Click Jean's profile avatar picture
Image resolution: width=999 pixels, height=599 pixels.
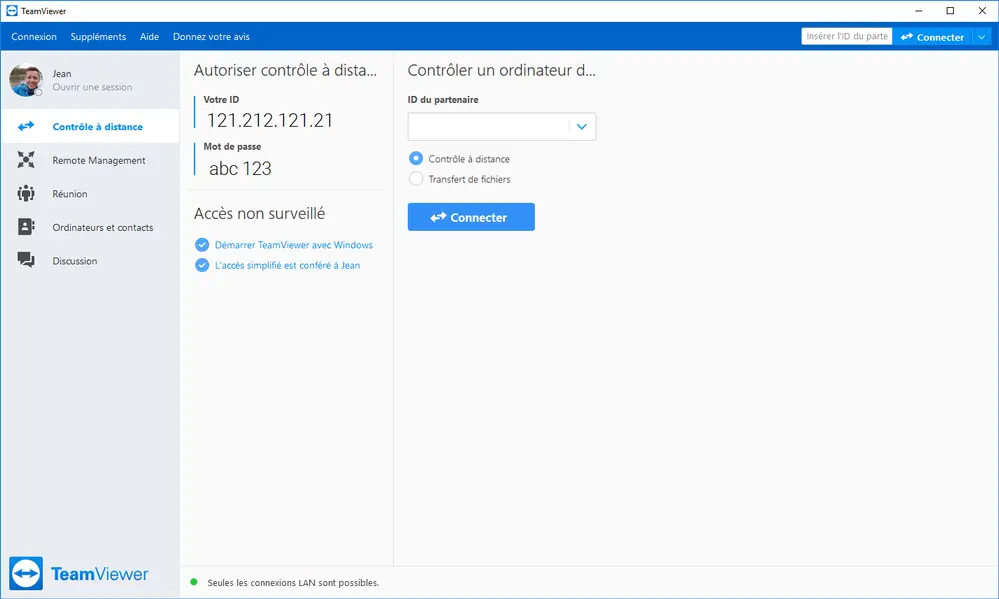coord(25,80)
